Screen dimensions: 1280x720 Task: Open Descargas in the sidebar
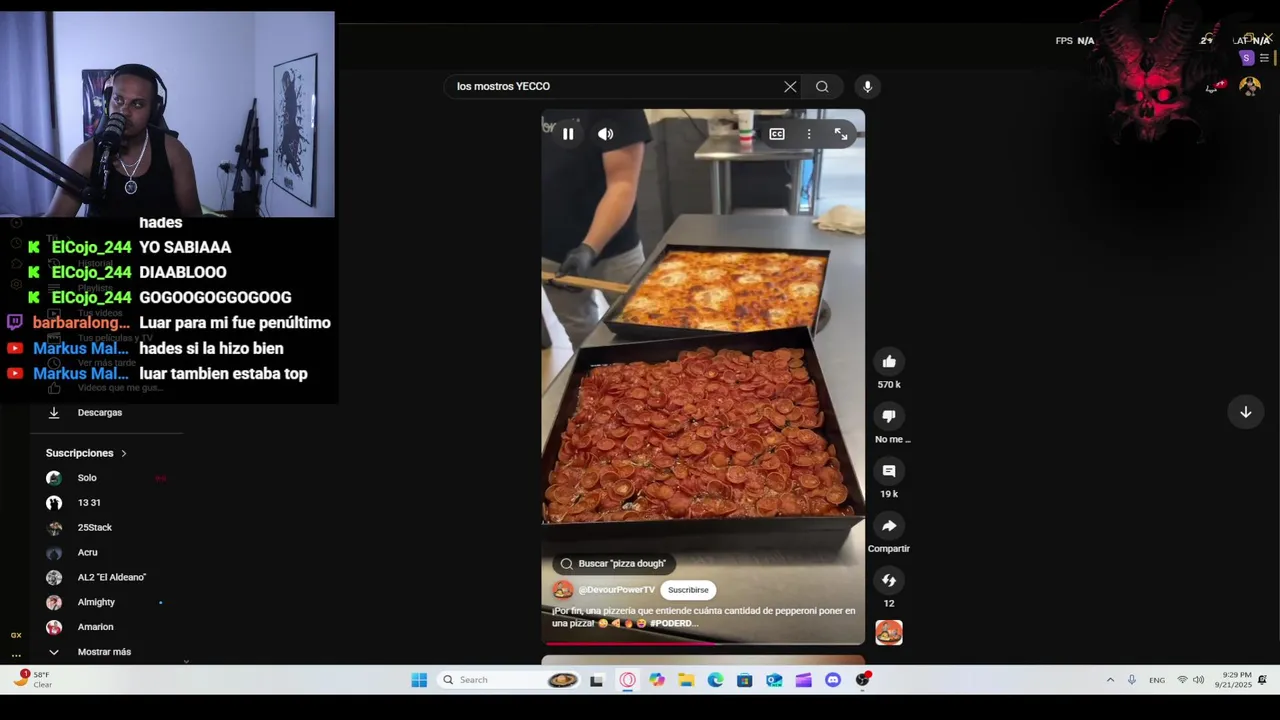click(x=100, y=412)
